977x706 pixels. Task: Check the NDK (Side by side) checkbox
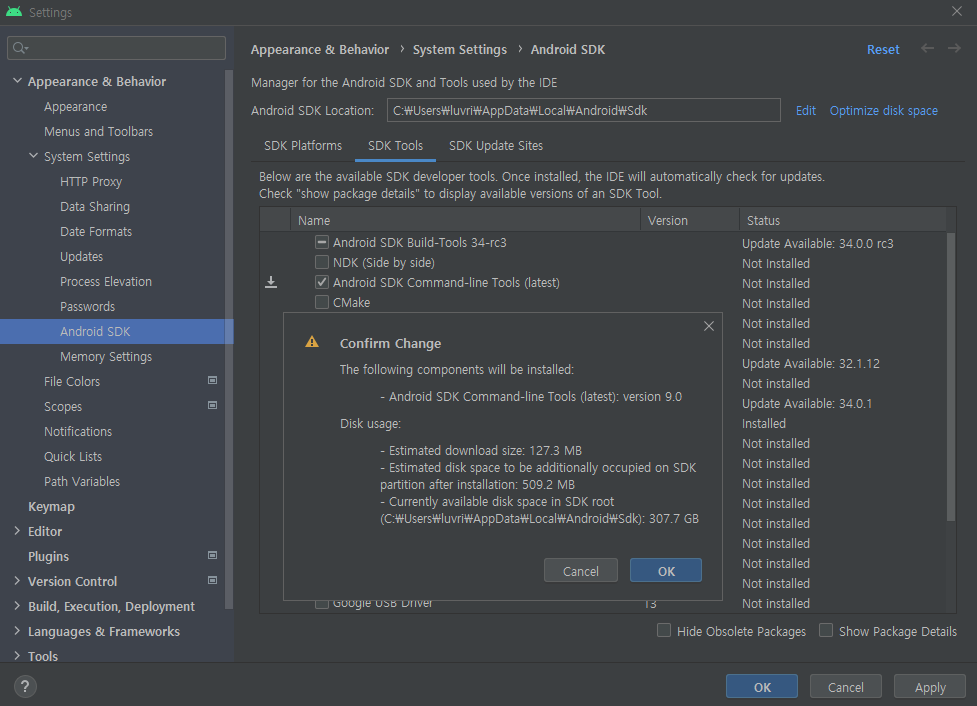[322, 262]
